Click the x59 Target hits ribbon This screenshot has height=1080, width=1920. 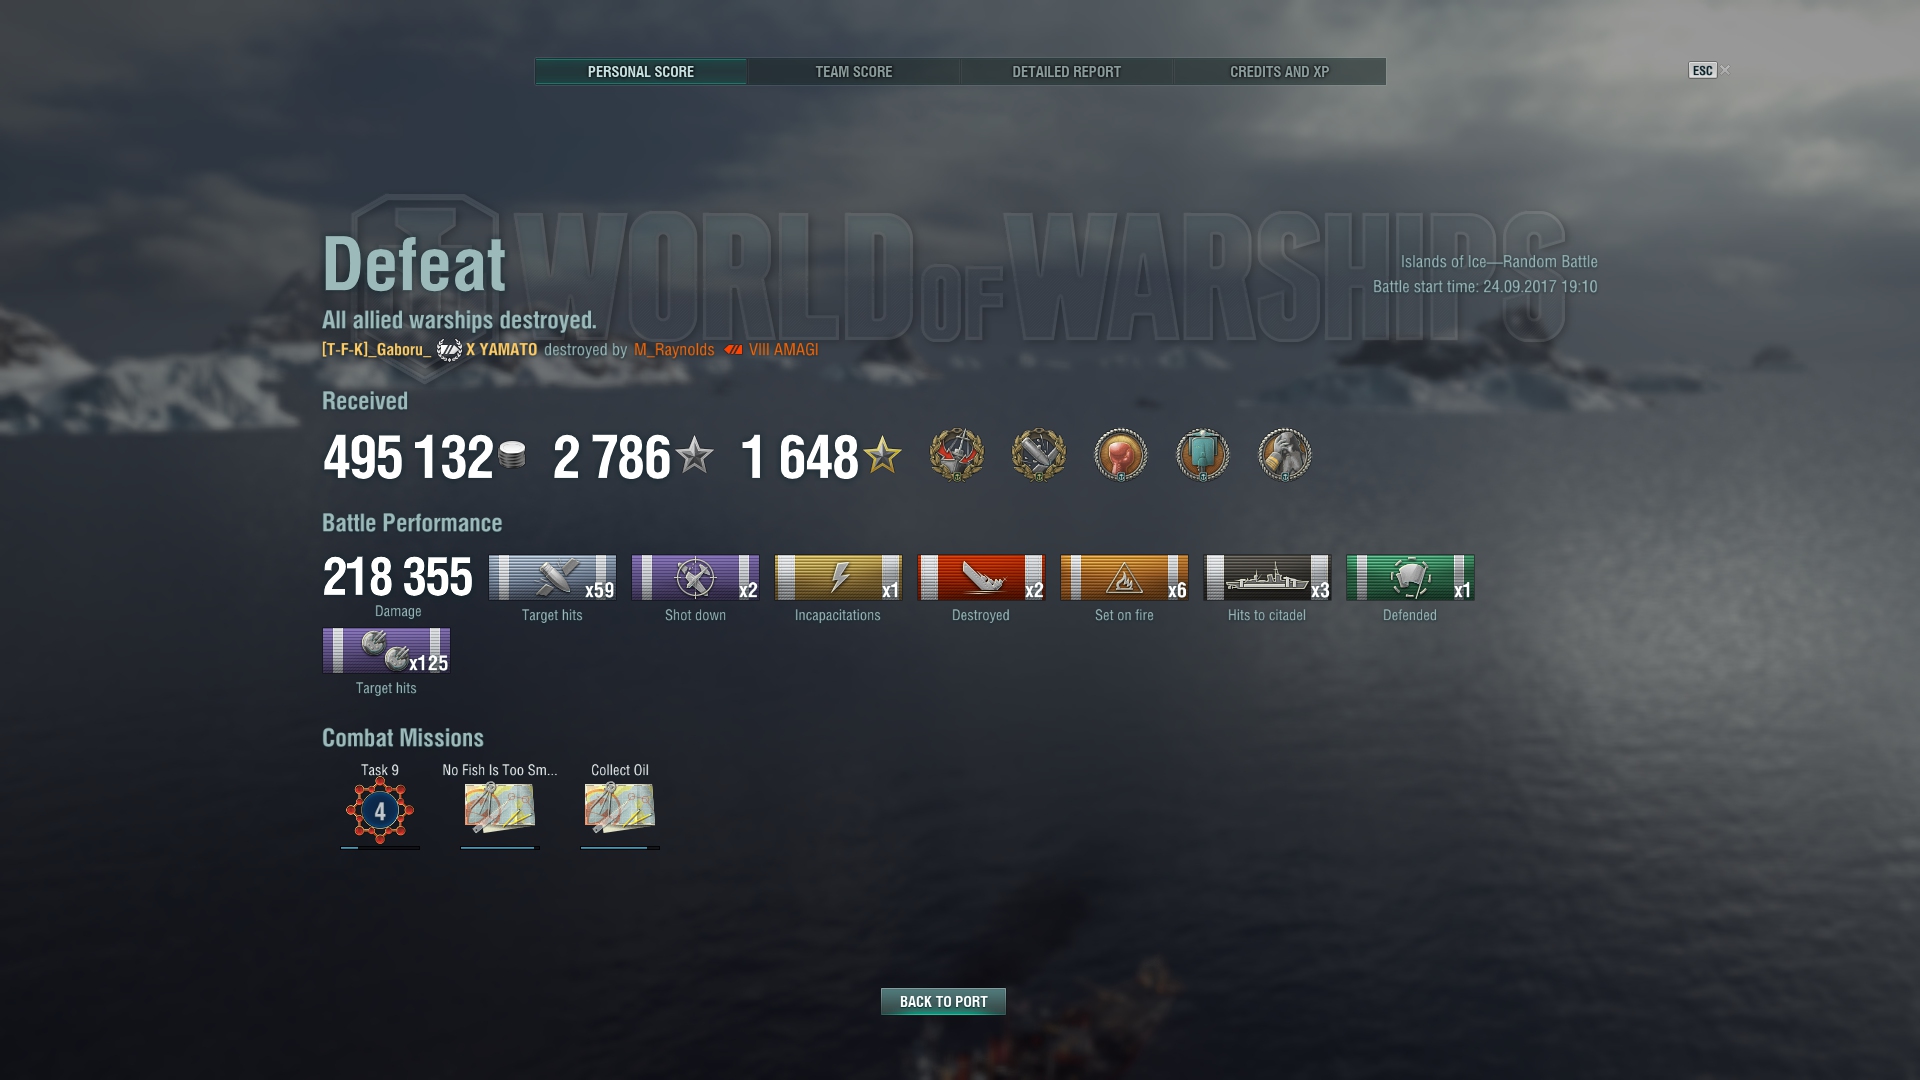point(552,578)
